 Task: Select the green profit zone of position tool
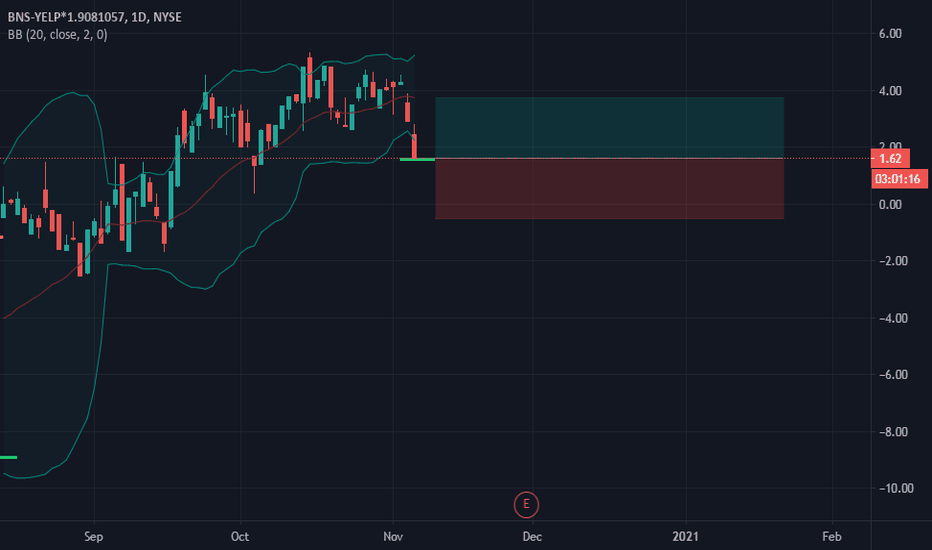[x=609, y=128]
